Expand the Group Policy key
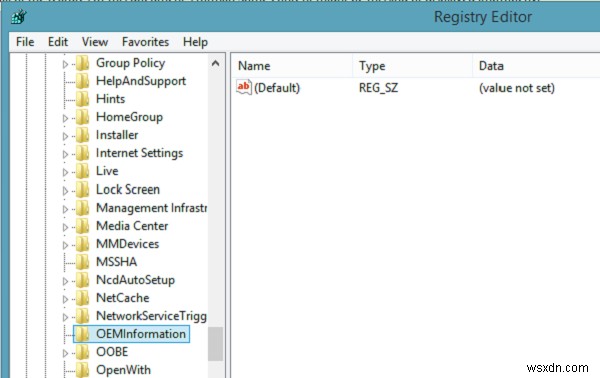 click(65, 64)
